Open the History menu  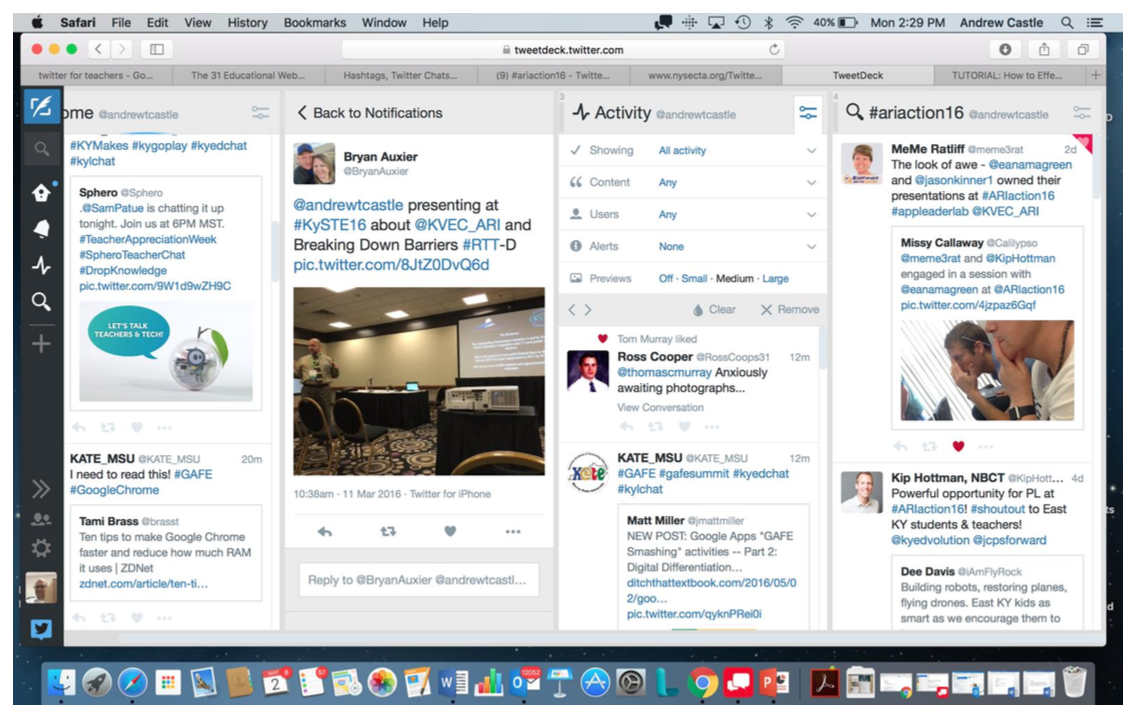pyautogui.click(x=248, y=22)
